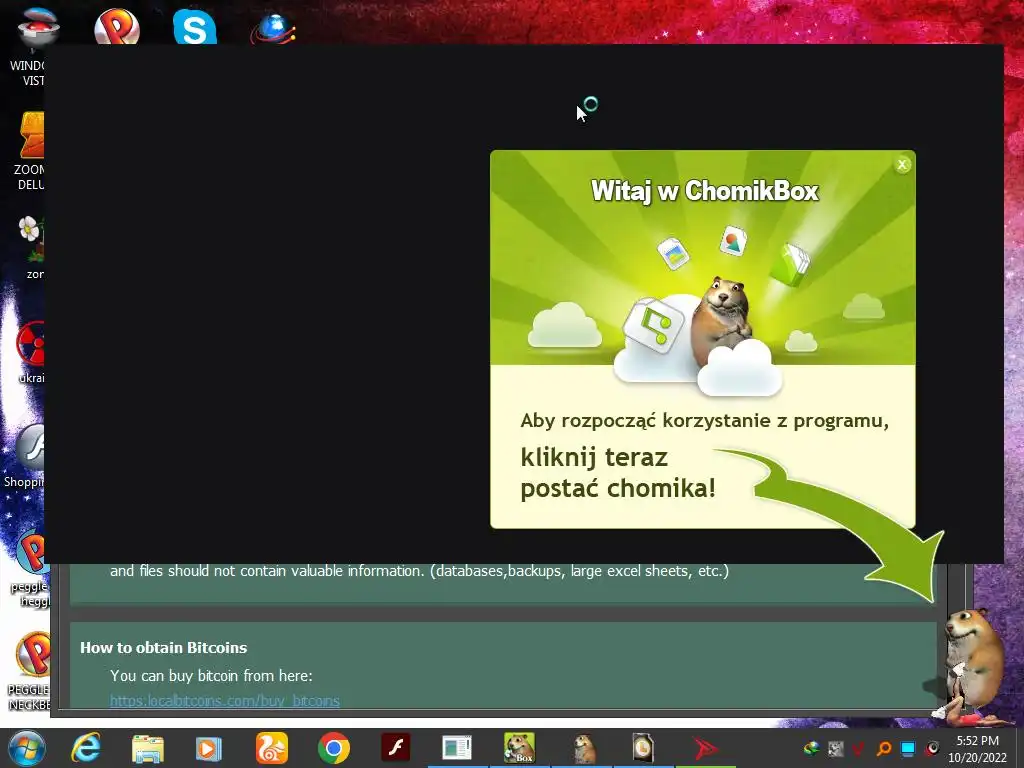Click the red V tray icon

click(x=859, y=748)
